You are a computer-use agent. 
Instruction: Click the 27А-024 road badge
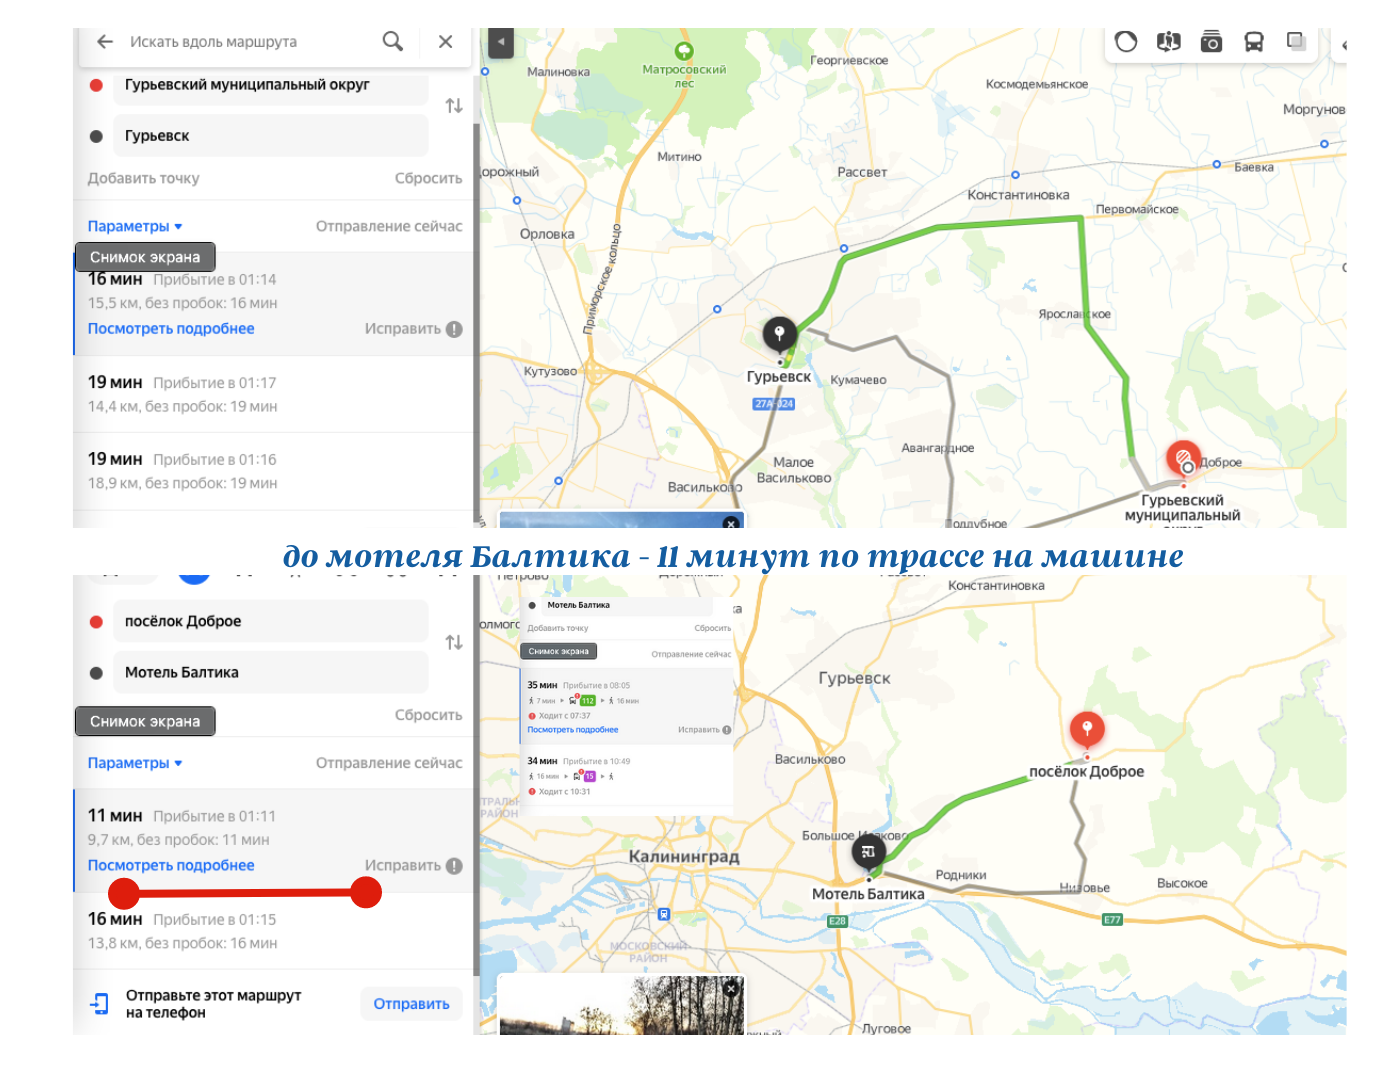click(774, 404)
